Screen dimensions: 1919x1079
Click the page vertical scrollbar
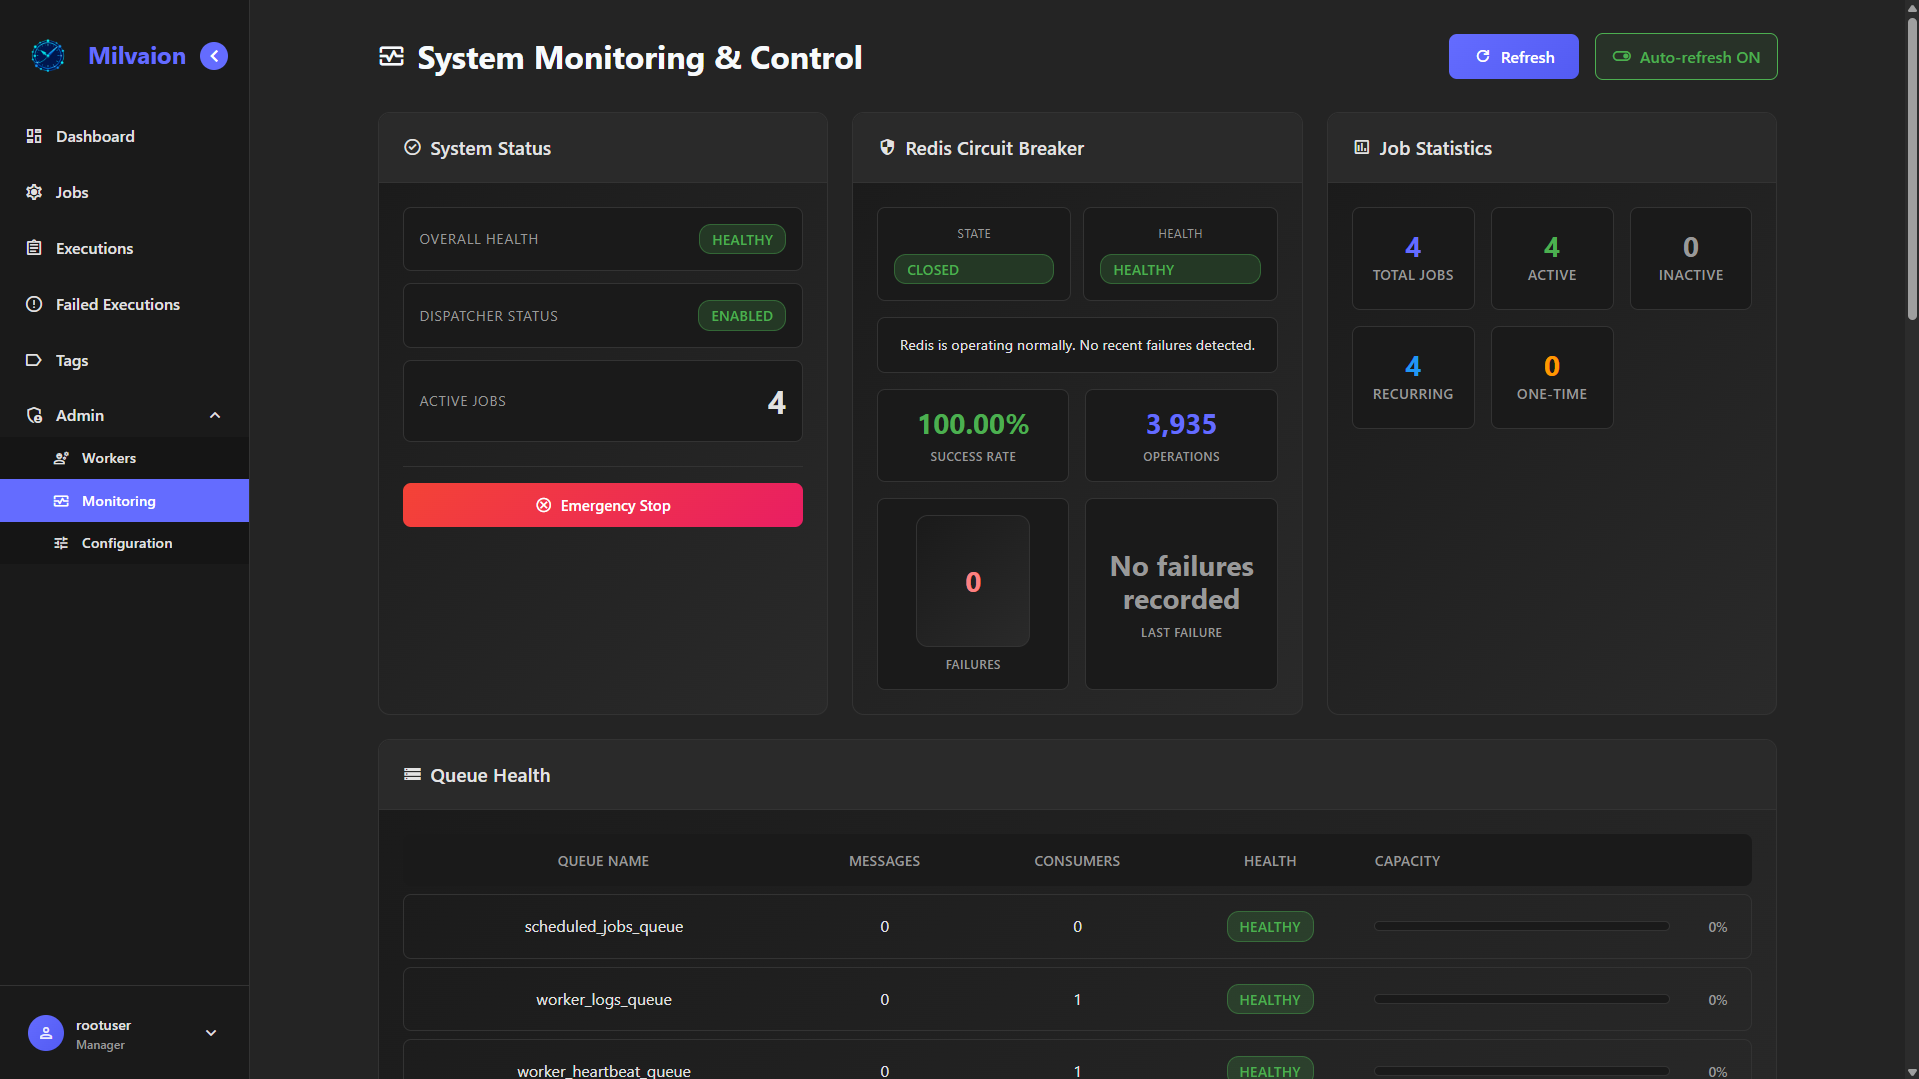[1911, 170]
